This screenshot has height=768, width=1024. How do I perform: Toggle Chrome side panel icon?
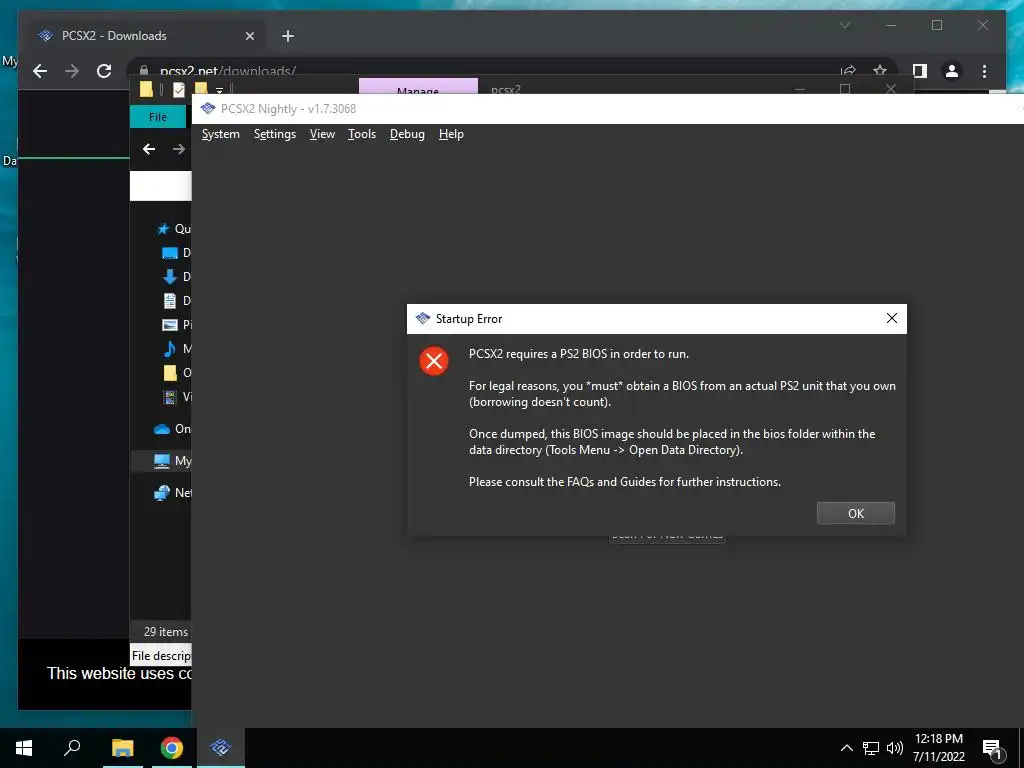[x=920, y=71]
